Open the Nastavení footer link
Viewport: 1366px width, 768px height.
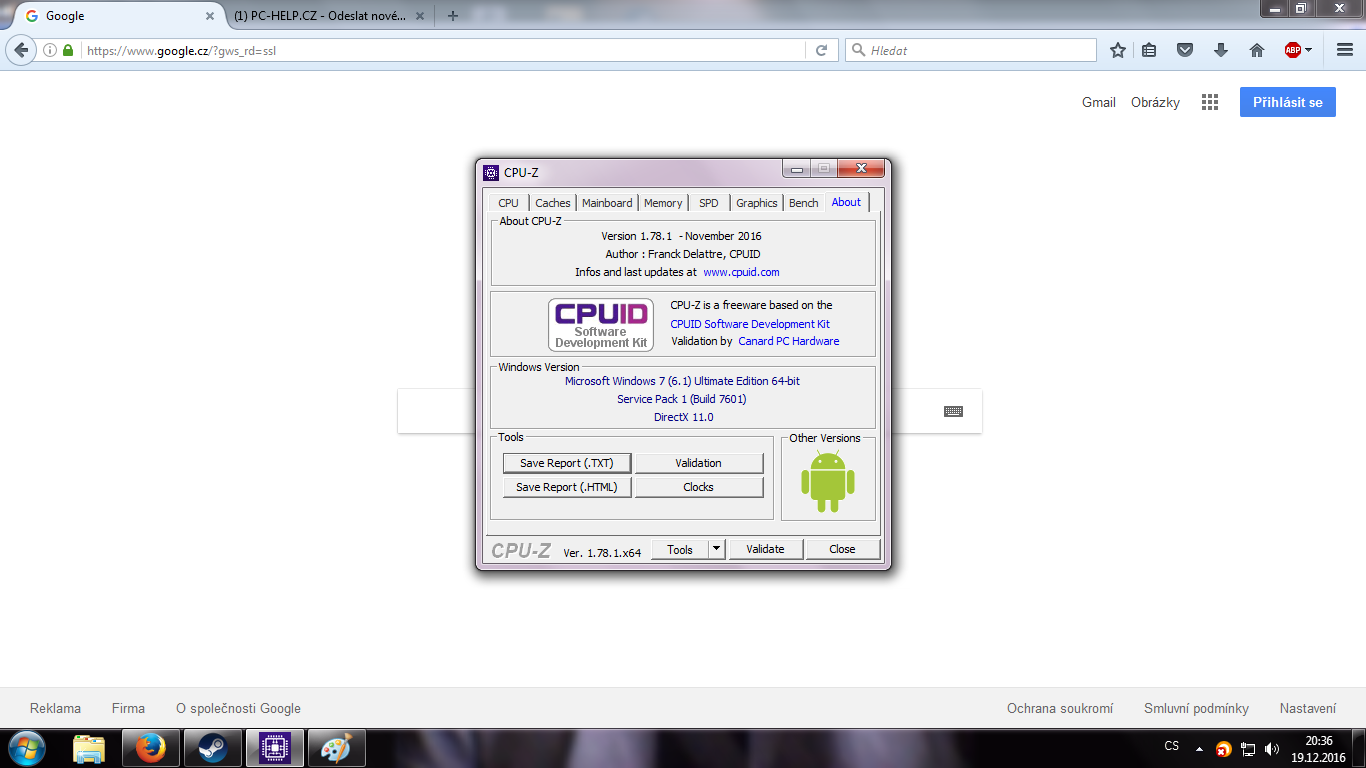pyautogui.click(x=1308, y=708)
